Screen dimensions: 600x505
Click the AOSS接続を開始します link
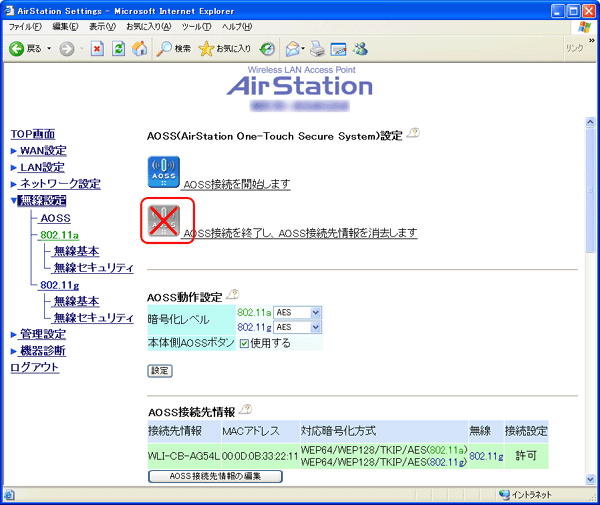(236, 184)
